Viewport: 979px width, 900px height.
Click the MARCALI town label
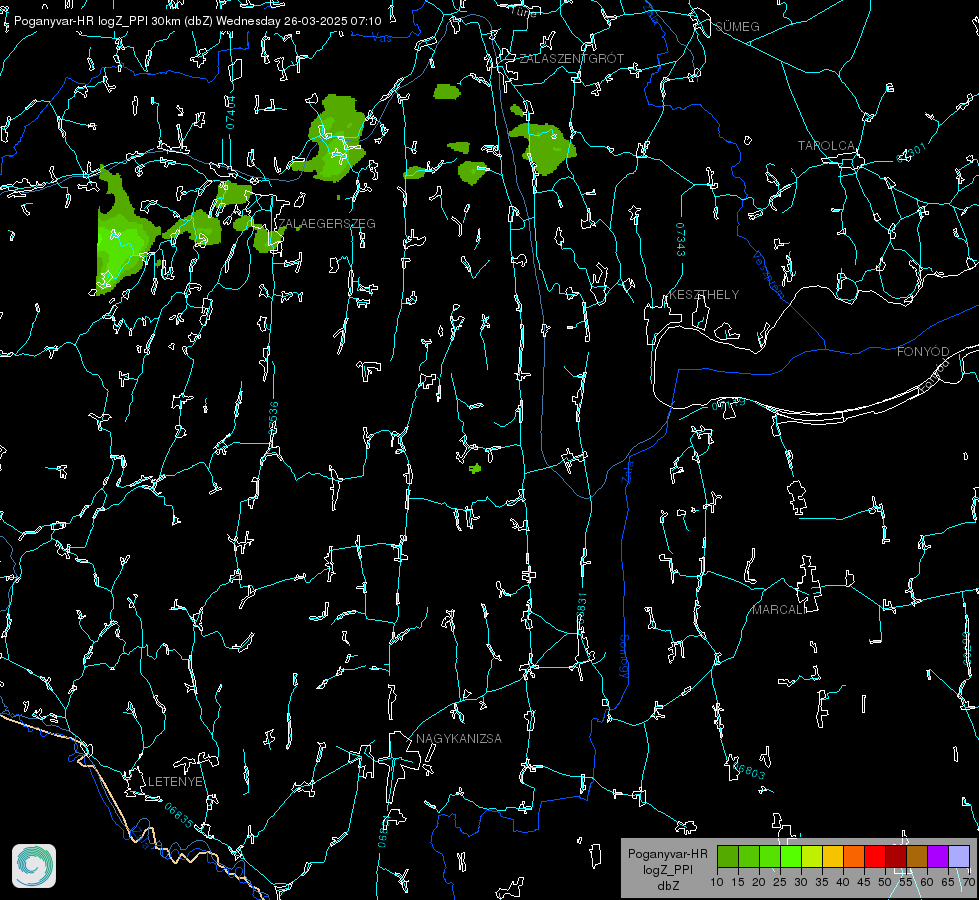(x=779, y=610)
